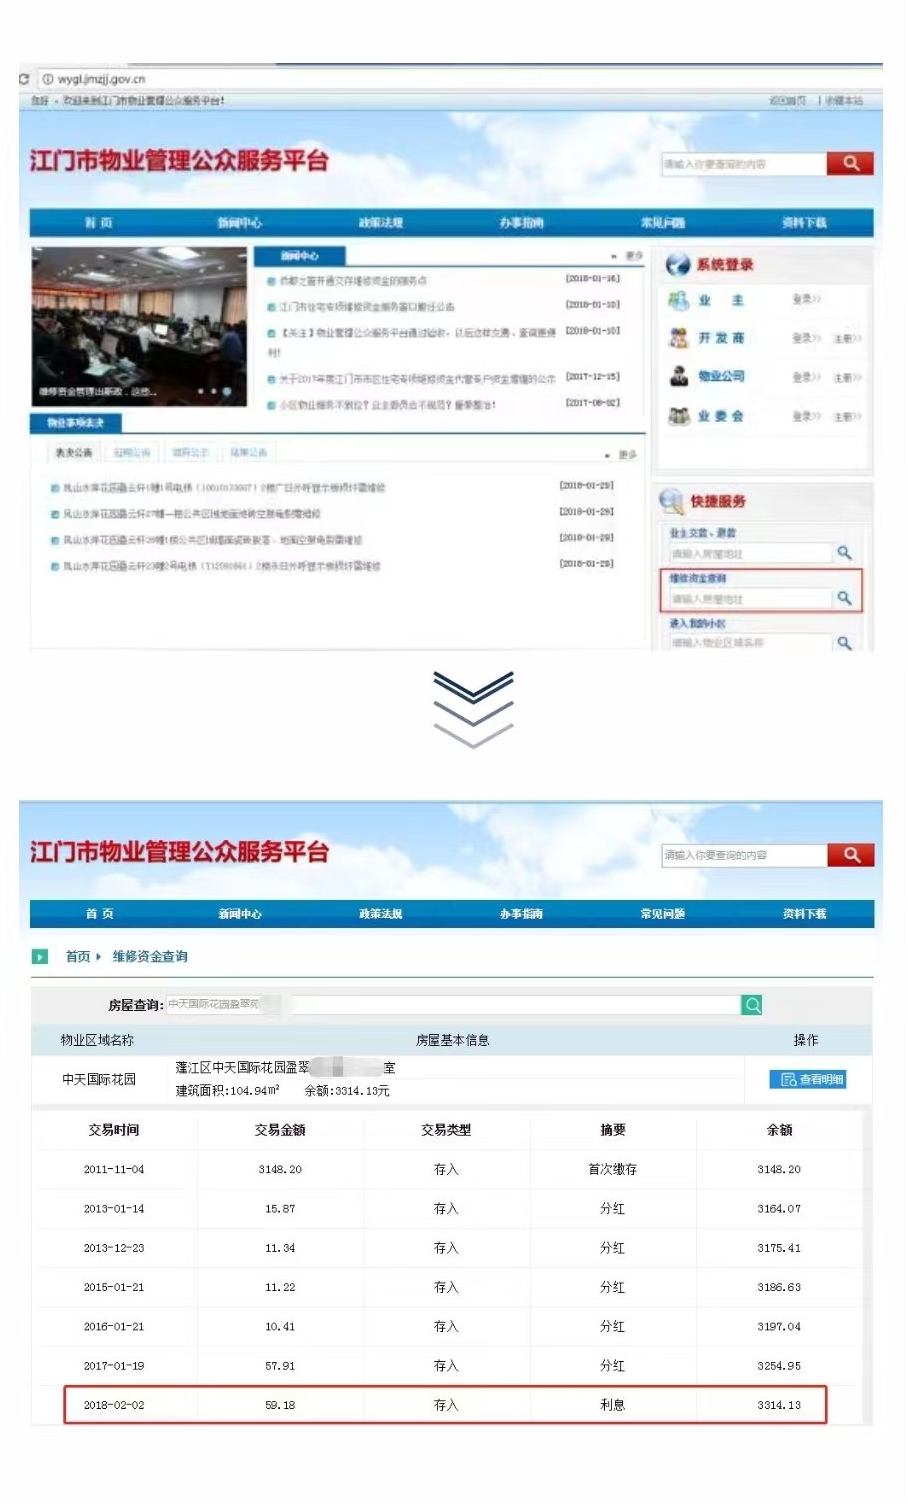
Task: Click the site info icon beside wygl.jmzjj.gov.cn
Action: coord(47,78)
